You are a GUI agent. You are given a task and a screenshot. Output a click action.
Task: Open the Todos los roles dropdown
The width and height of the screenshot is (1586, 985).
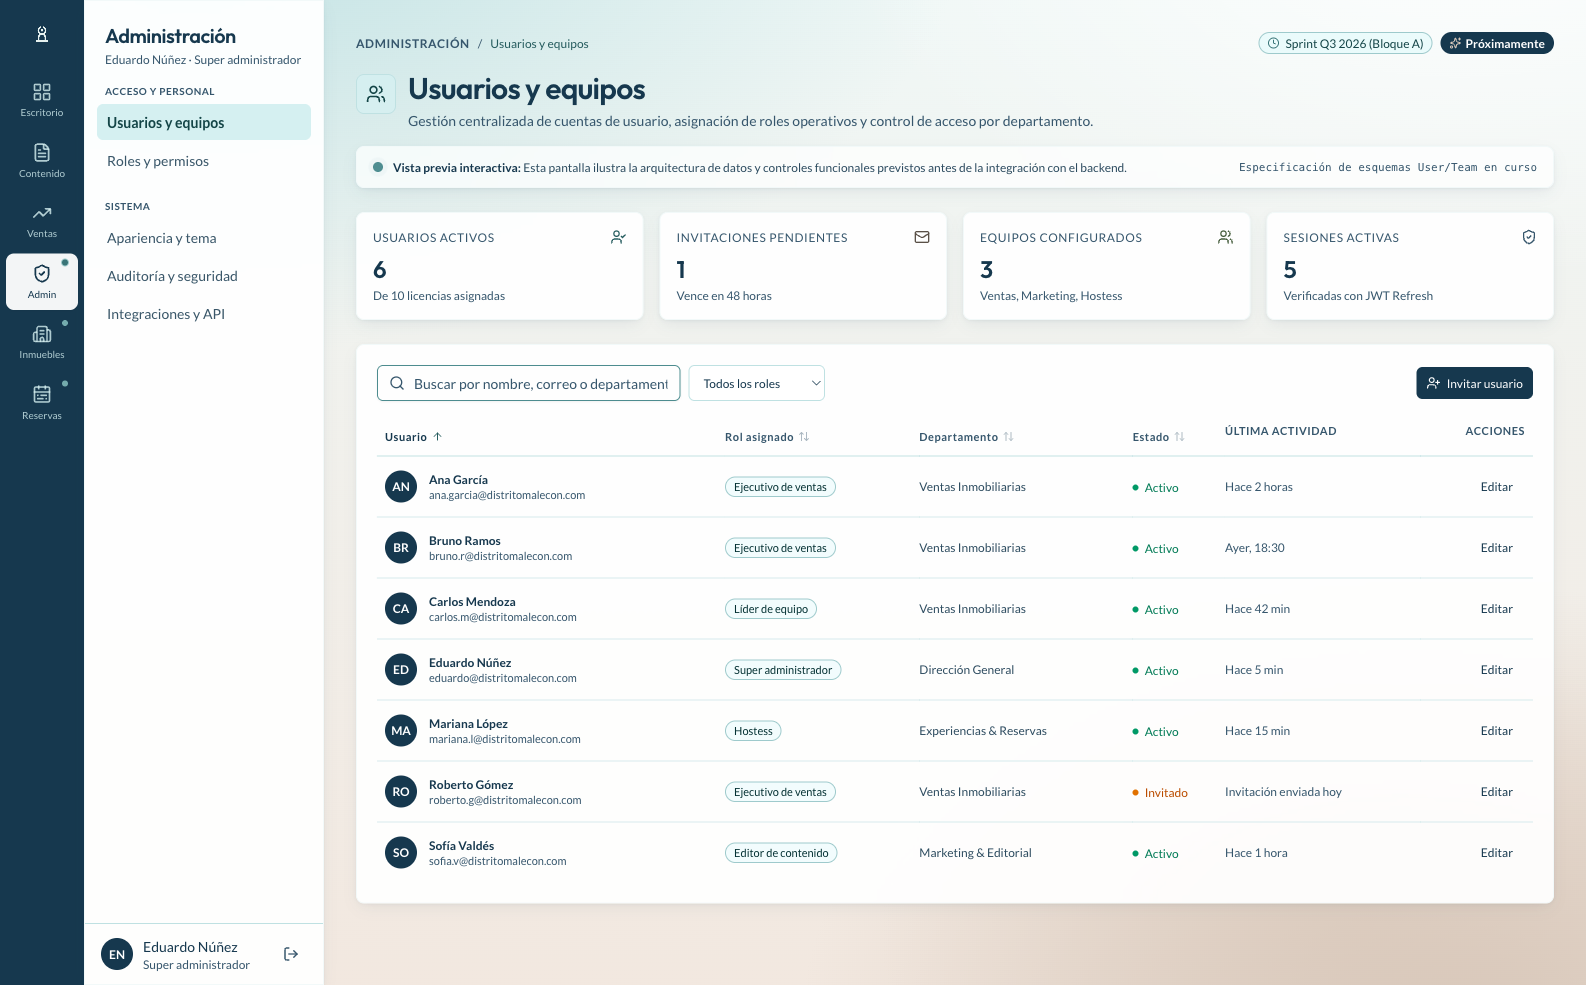tap(757, 383)
